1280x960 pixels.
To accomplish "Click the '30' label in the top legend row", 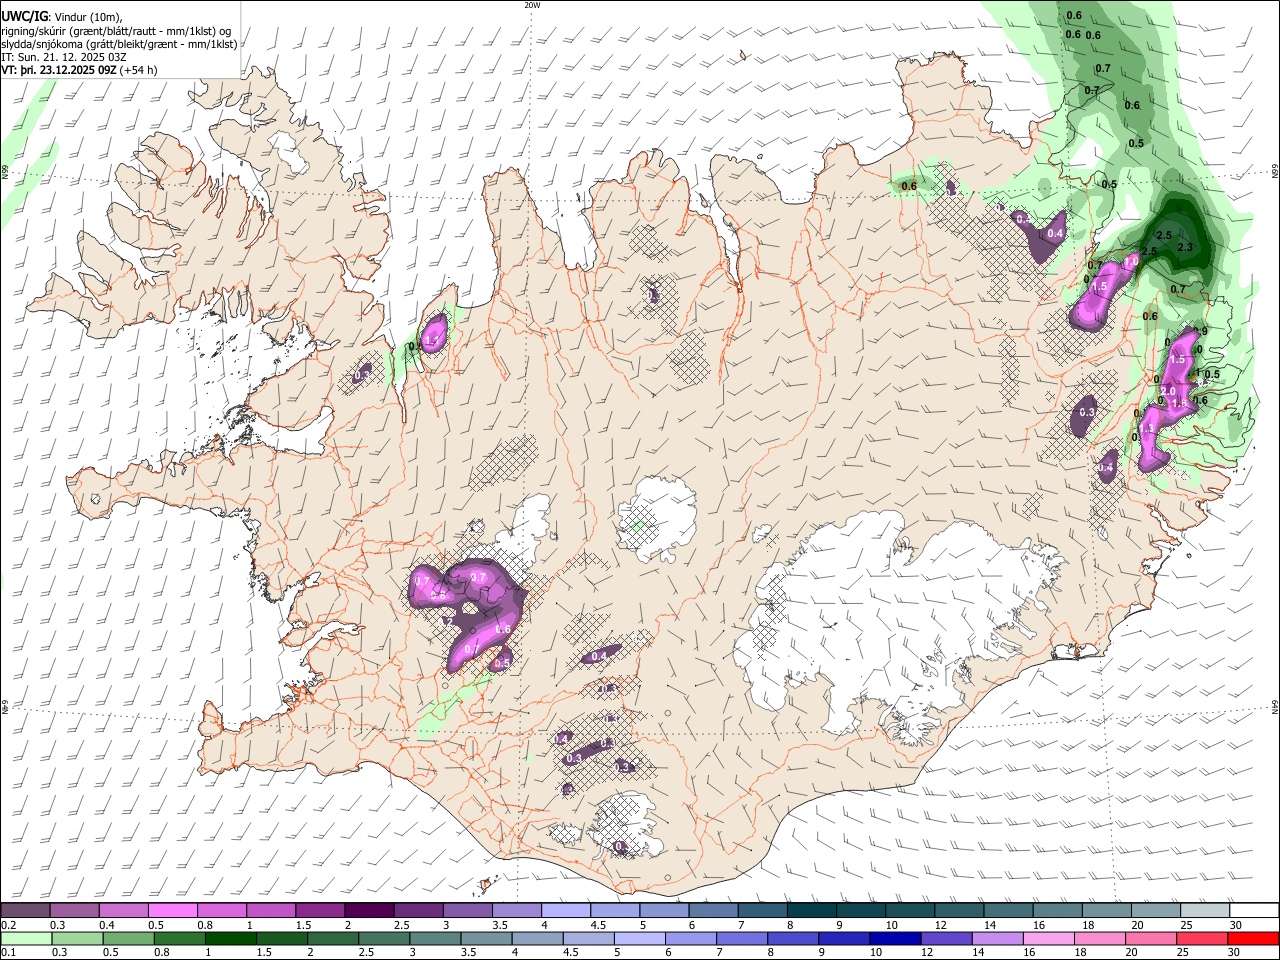I will click(x=1236, y=925).
